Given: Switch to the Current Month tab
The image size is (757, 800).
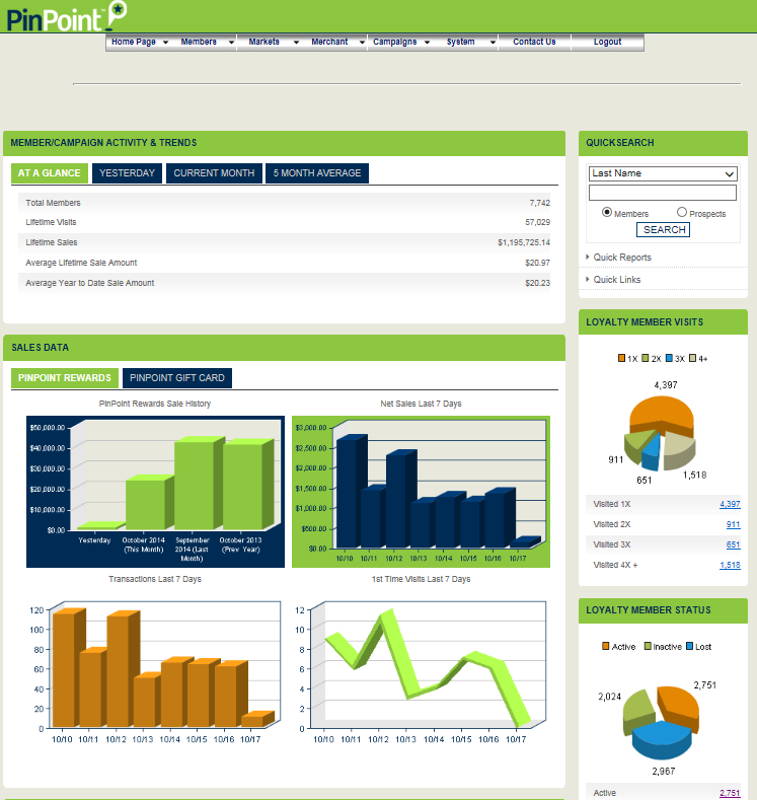Looking at the screenshot, I should point(214,173).
